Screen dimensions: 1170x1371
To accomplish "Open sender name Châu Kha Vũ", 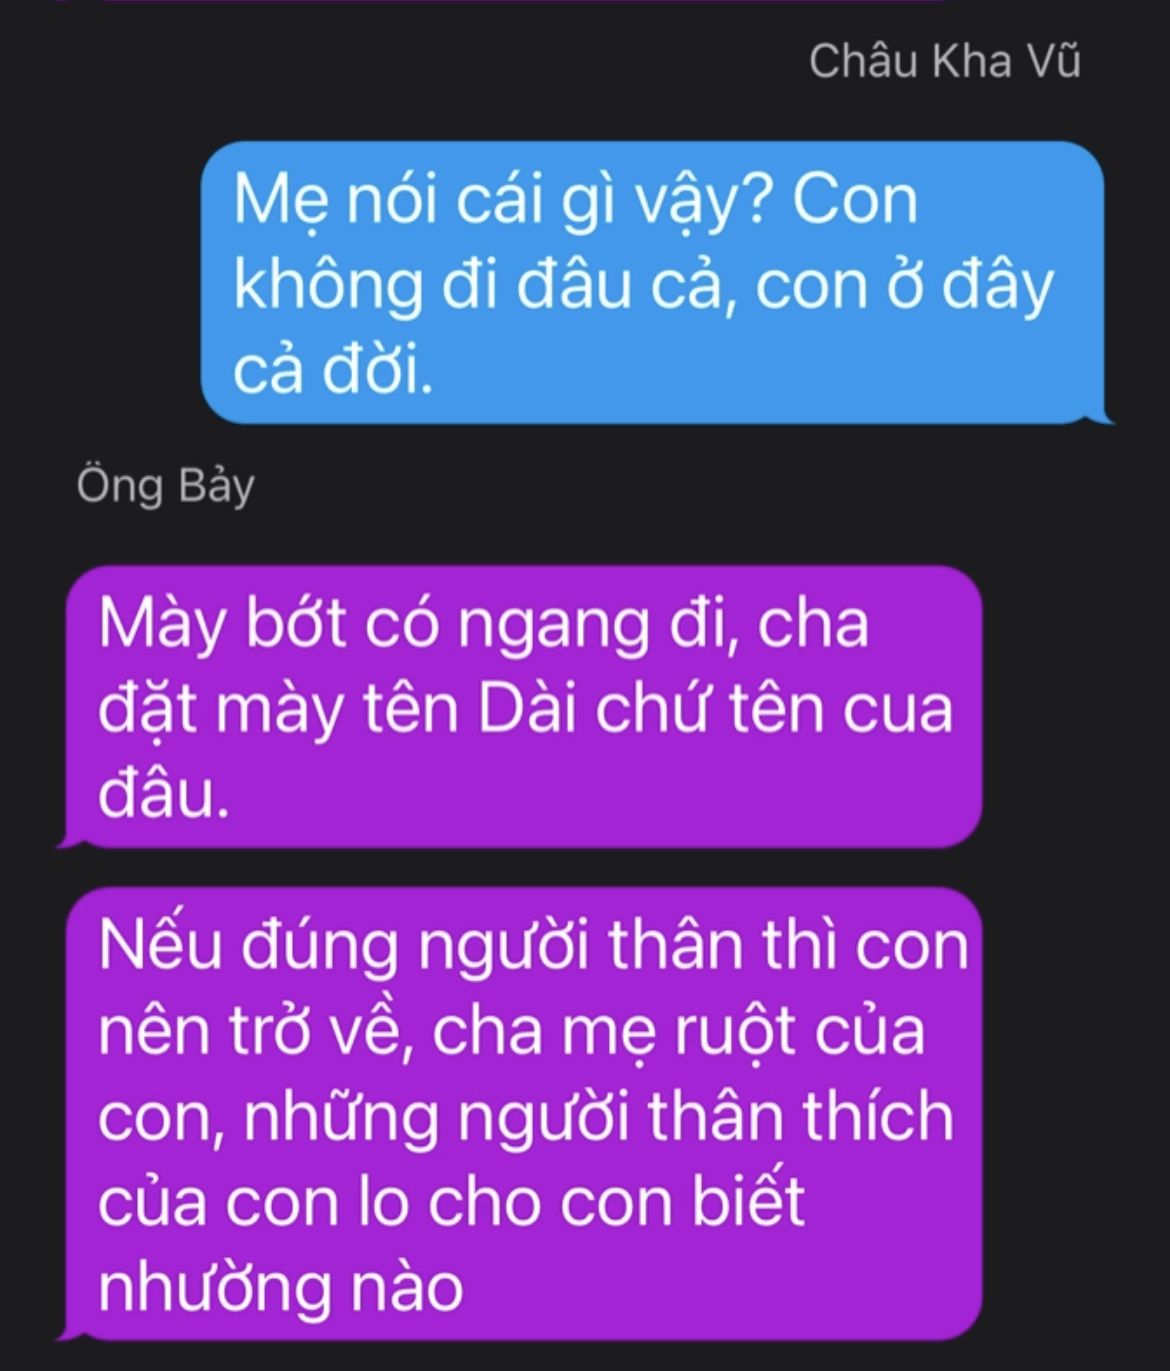I will (944, 62).
